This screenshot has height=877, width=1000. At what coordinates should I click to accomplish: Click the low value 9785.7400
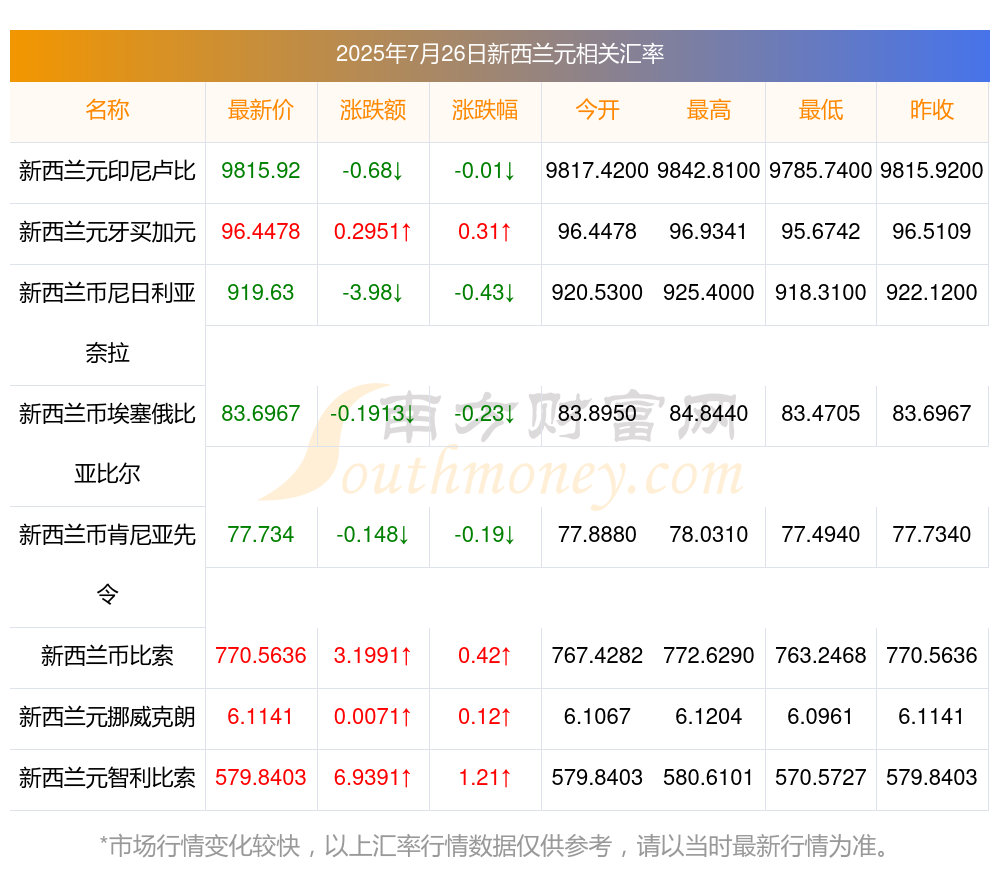coord(821,170)
